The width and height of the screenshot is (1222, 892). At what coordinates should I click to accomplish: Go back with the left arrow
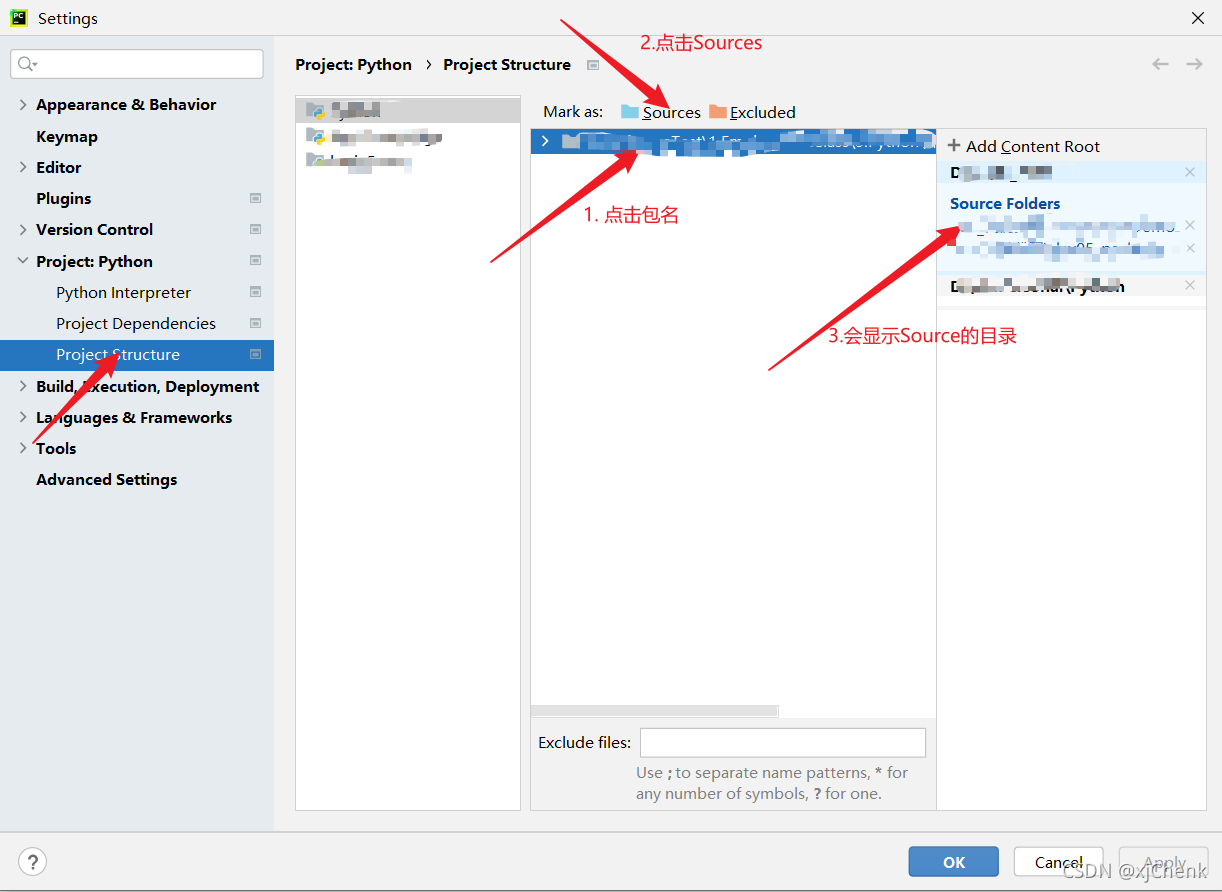coord(1160,64)
